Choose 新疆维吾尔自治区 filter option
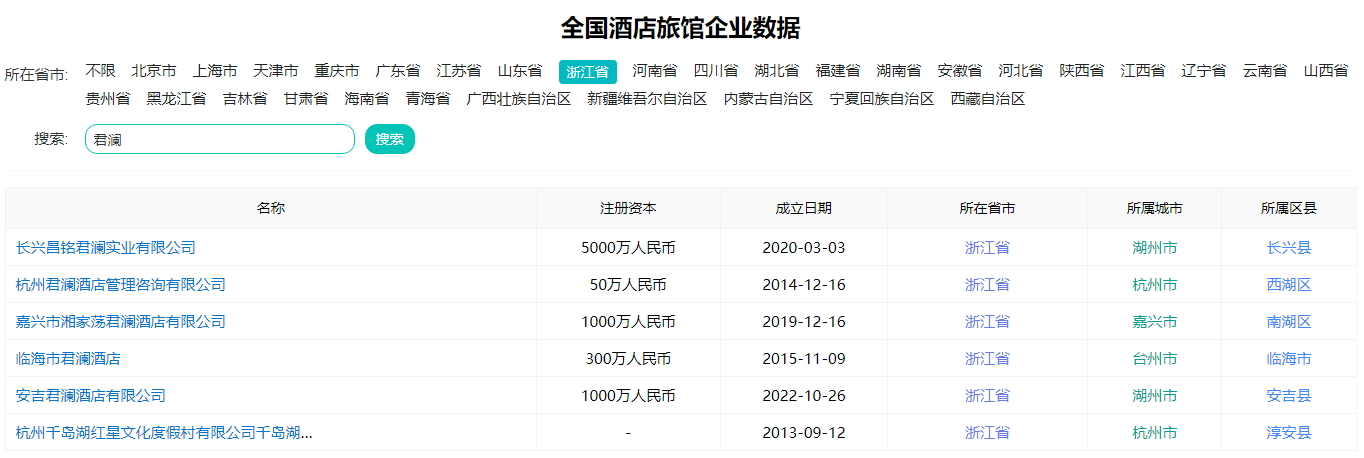Image resolution: width=1364 pixels, height=458 pixels. (x=647, y=99)
